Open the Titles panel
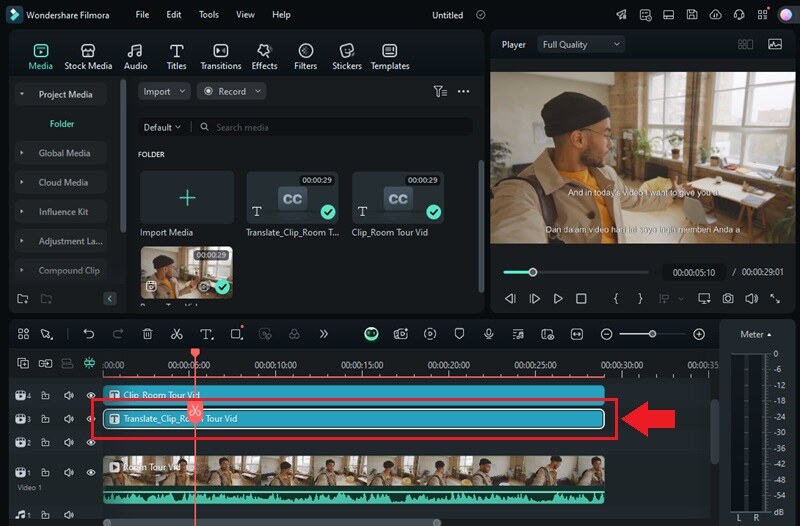Screen dimensions: 800x526 pos(176,57)
